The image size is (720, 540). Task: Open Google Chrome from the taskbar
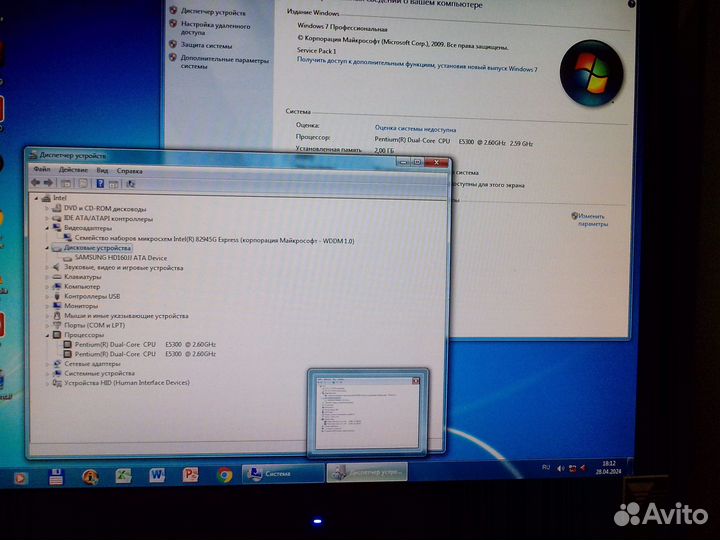(x=225, y=474)
